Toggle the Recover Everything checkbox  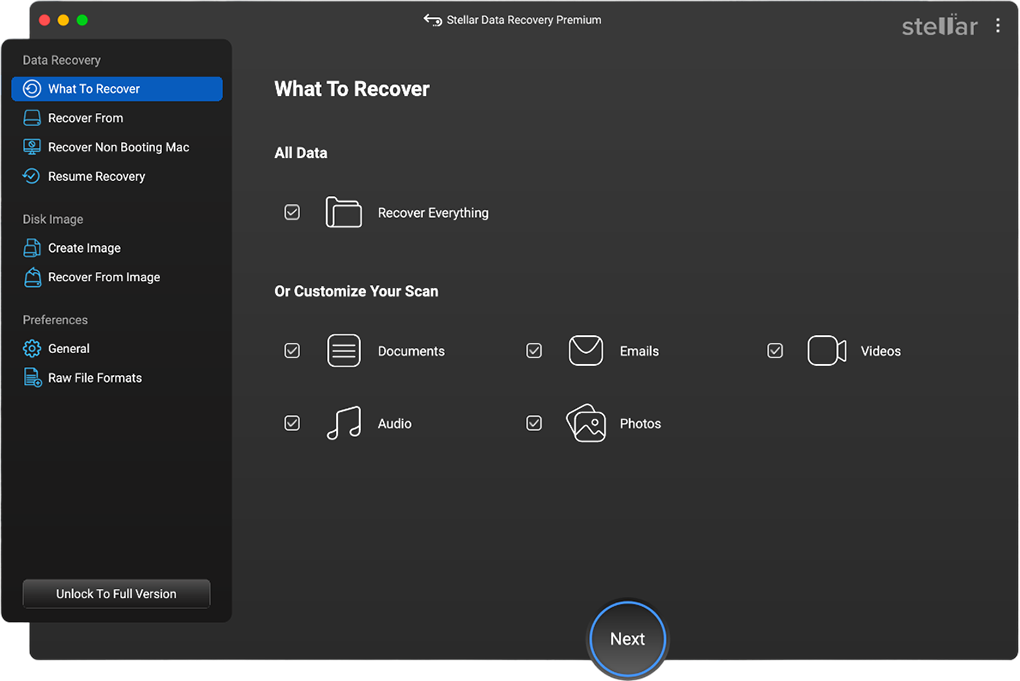click(292, 212)
